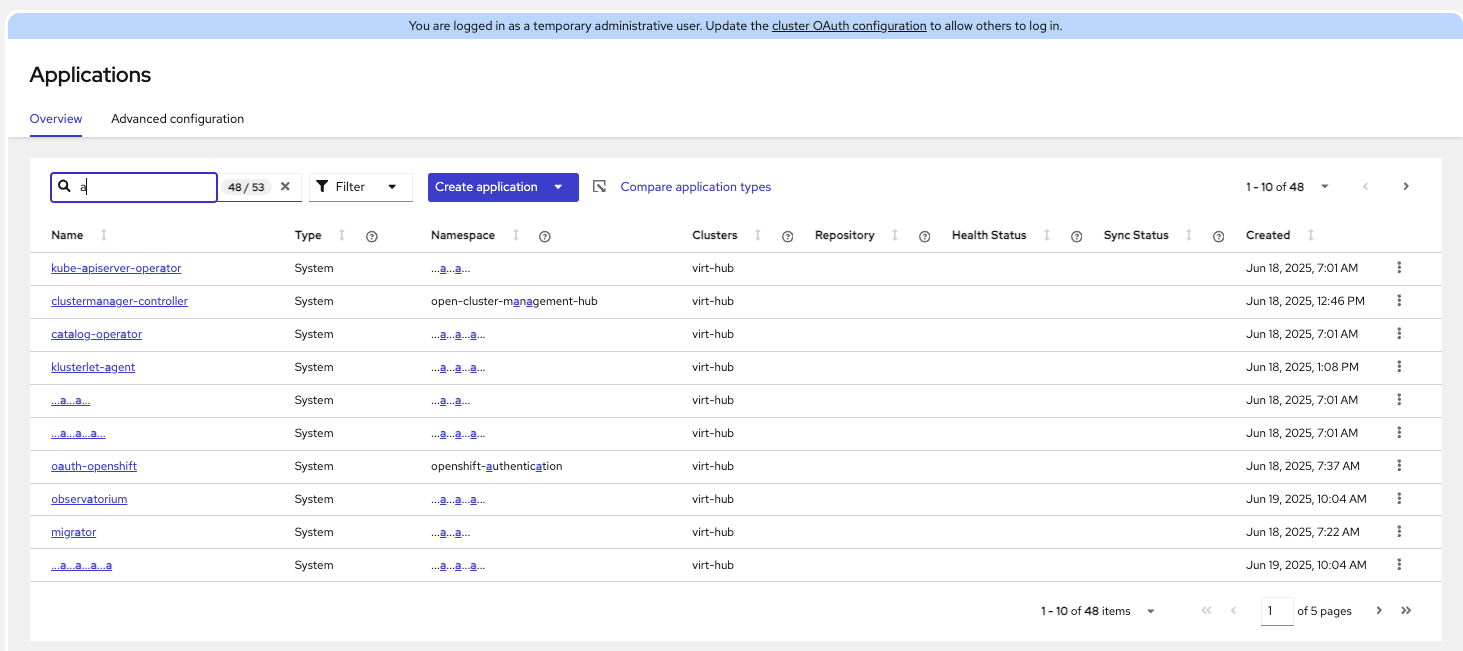
Task: Clear the search field with the X icon
Action: (285, 187)
